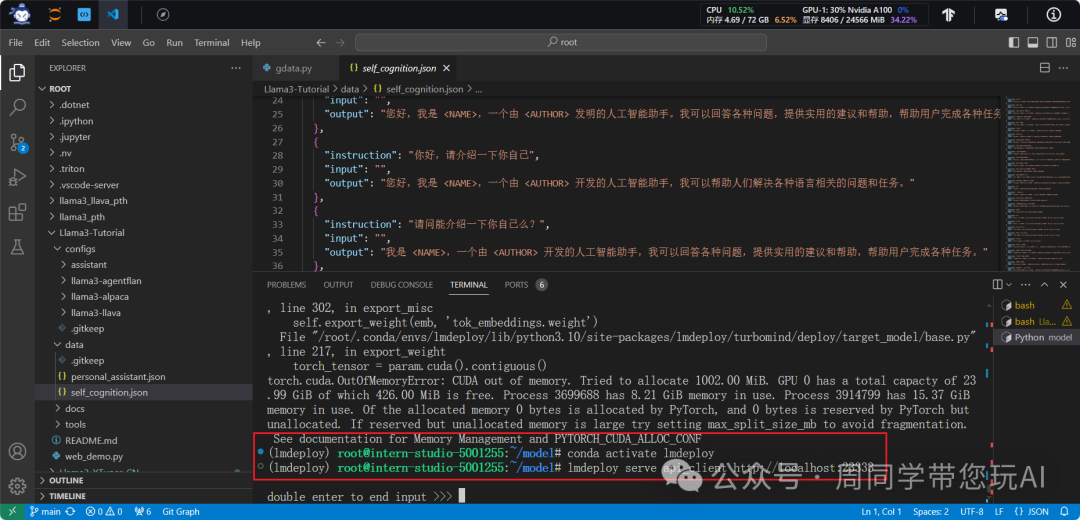Close the self_cognition.json tab
The width and height of the screenshot is (1080, 520).
click(x=446, y=68)
